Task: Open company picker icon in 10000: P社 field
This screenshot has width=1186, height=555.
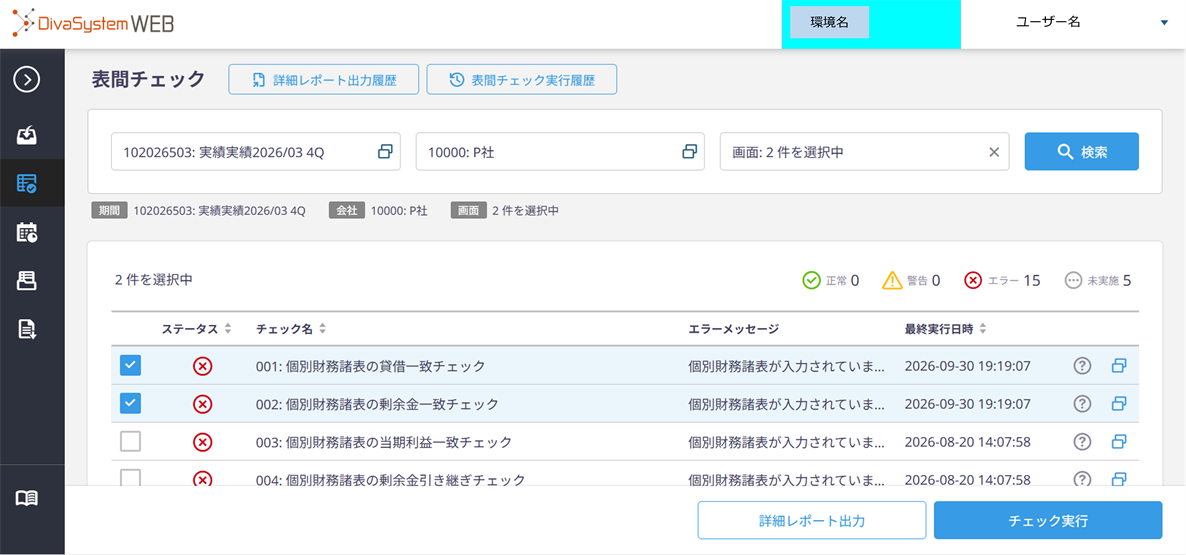Action: point(689,152)
